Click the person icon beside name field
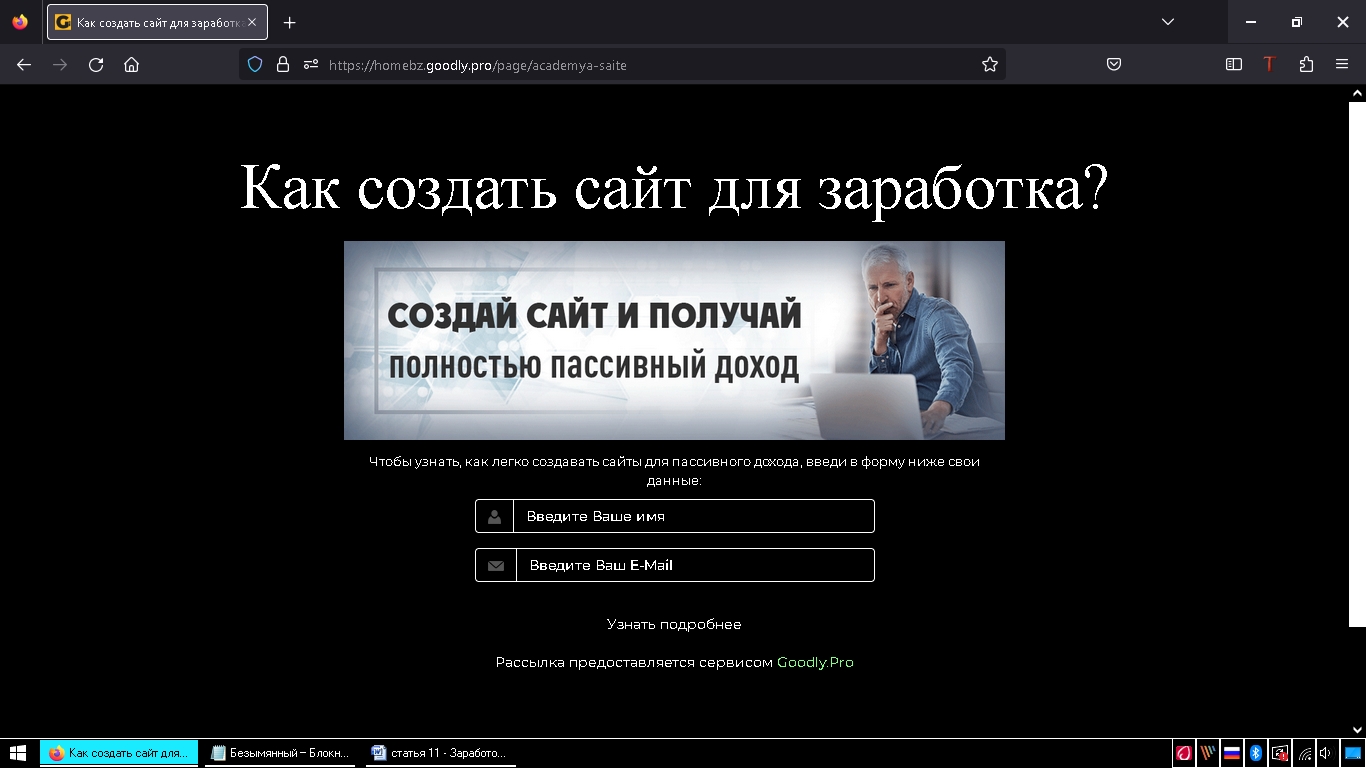 (x=494, y=517)
